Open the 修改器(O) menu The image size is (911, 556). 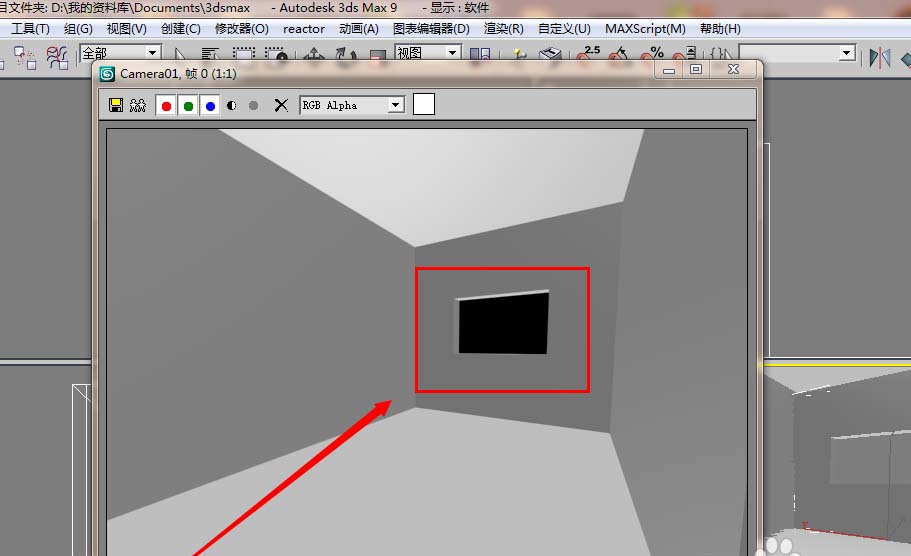click(x=242, y=28)
